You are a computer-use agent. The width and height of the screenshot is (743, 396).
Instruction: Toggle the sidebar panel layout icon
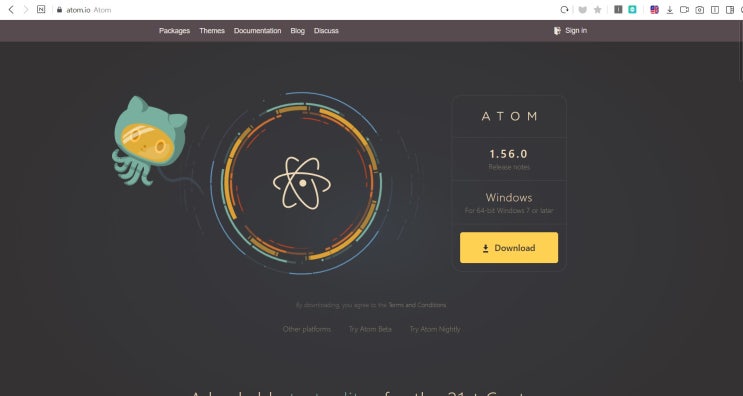coord(730,9)
